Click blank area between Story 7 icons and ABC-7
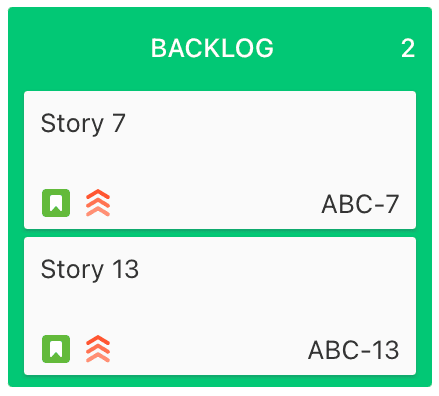 215,203
